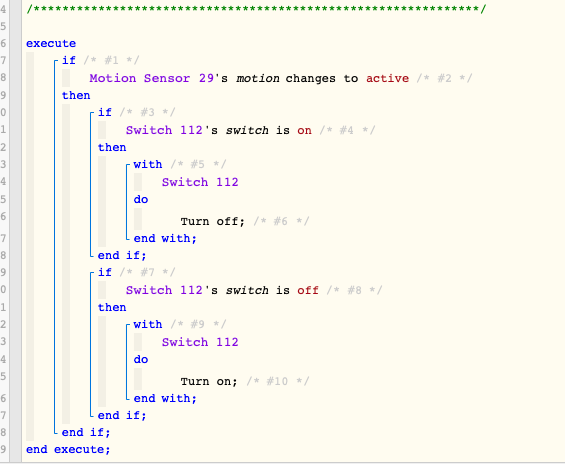Open the if statement #7
Image resolution: width=565 pixels, height=464 pixels.
click(x=105, y=272)
